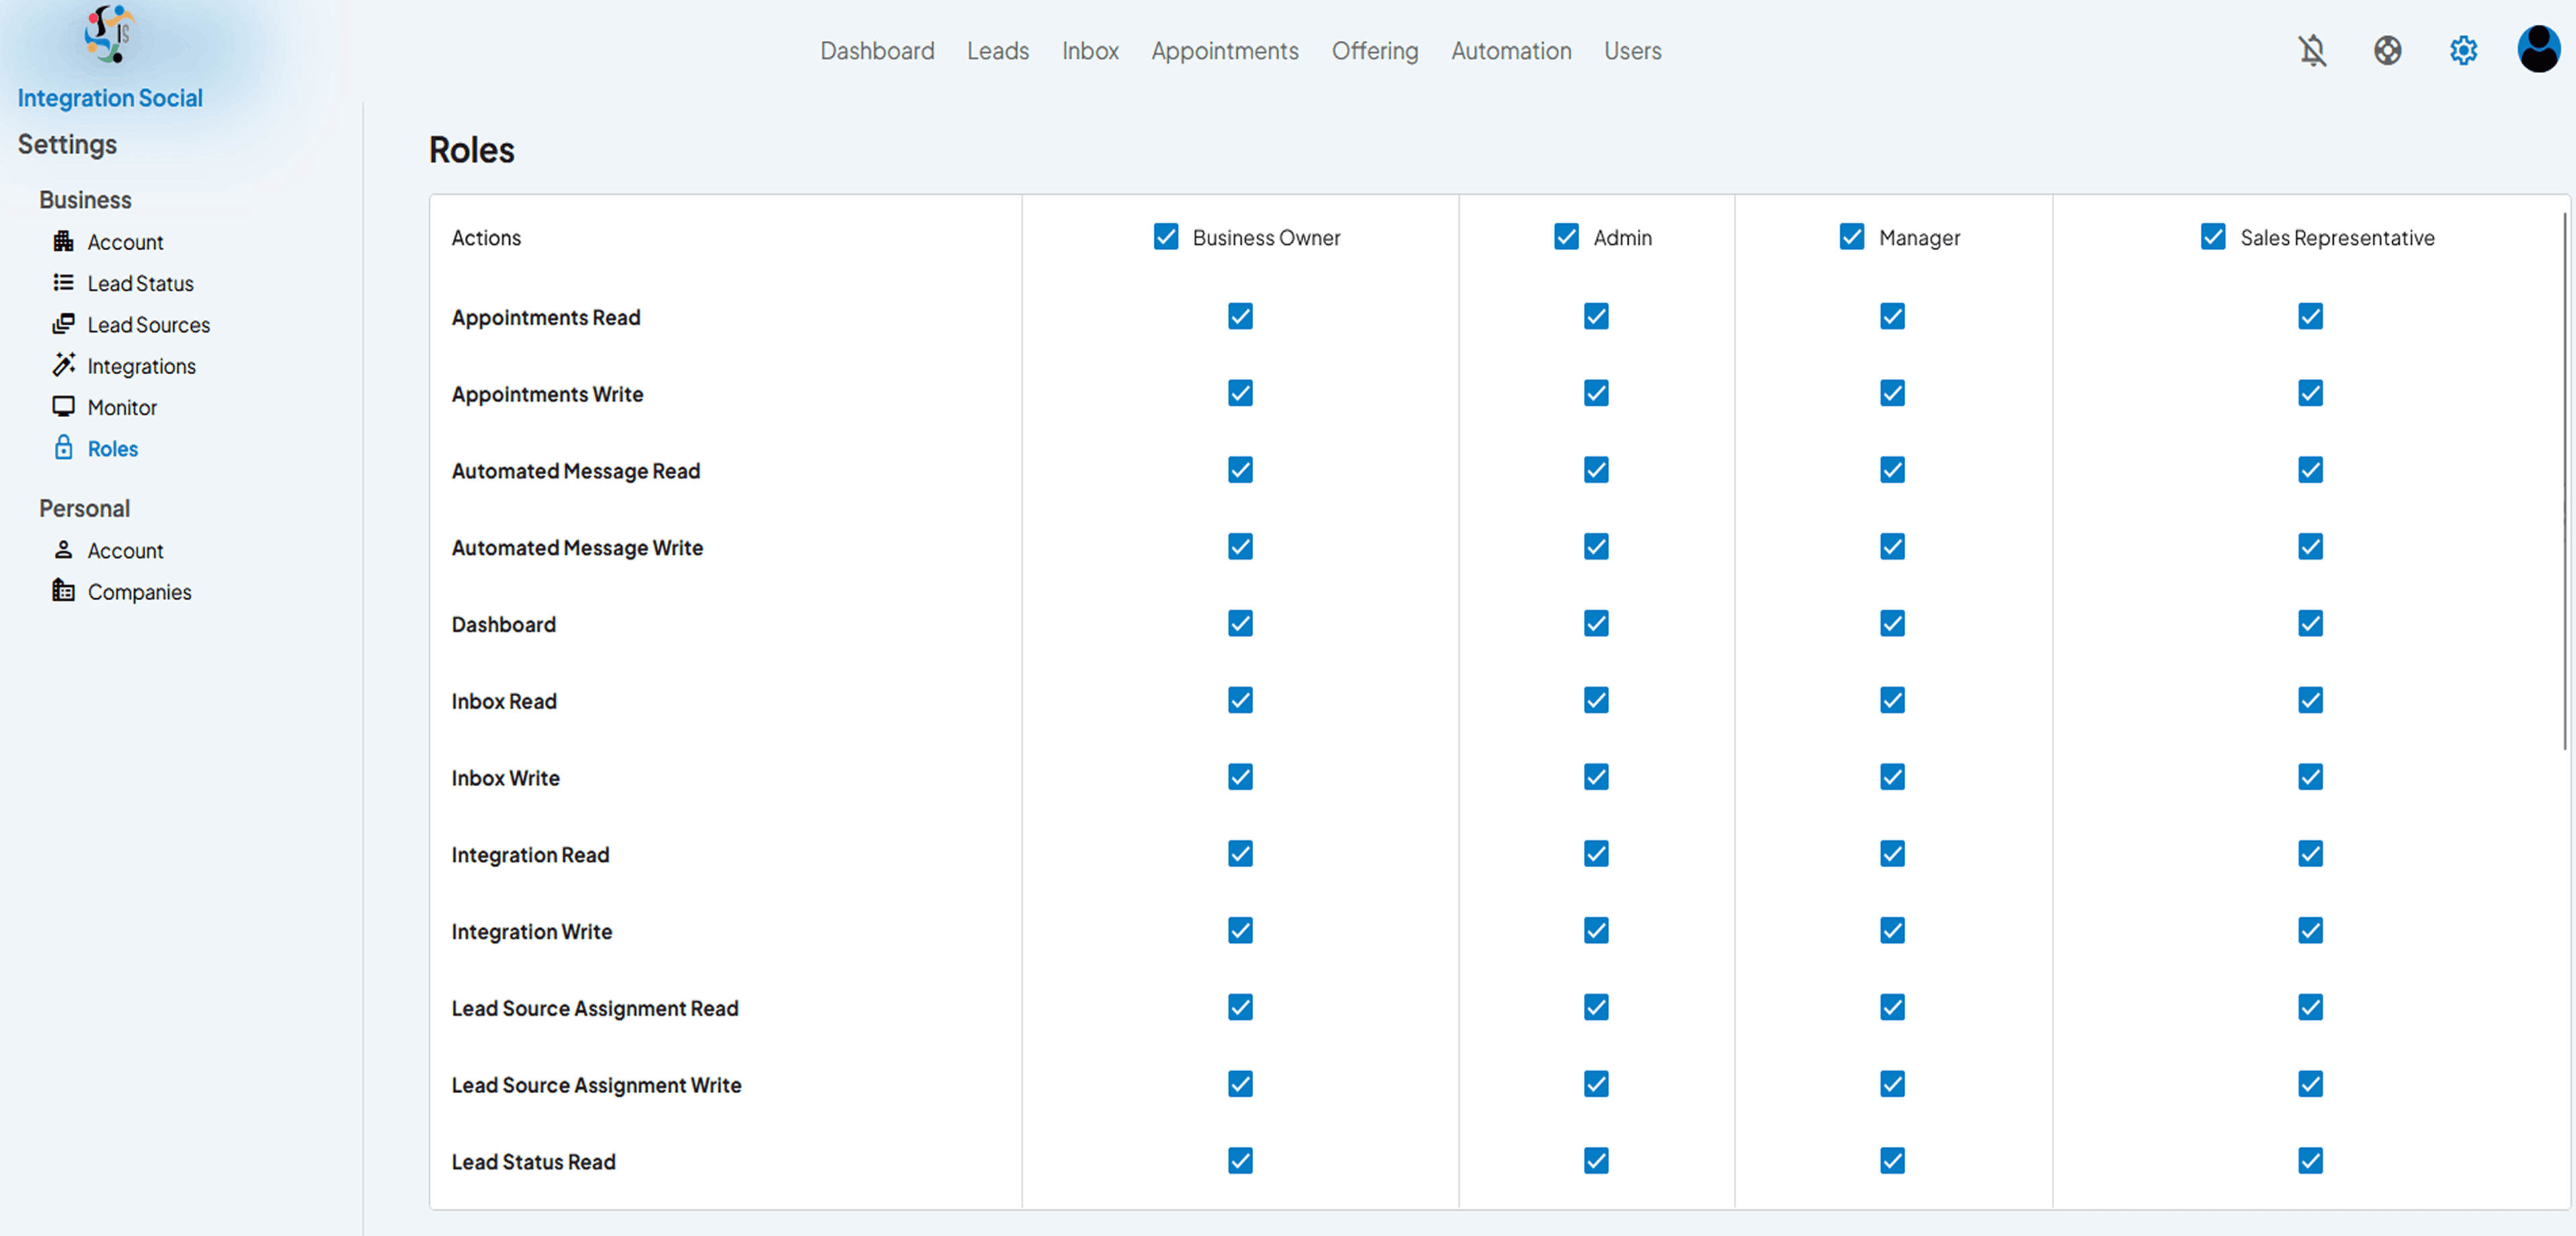This screenshot has width=2576, height=1236.
Task: Open the help lifebuoy icon
Action: coord(2387,50)
